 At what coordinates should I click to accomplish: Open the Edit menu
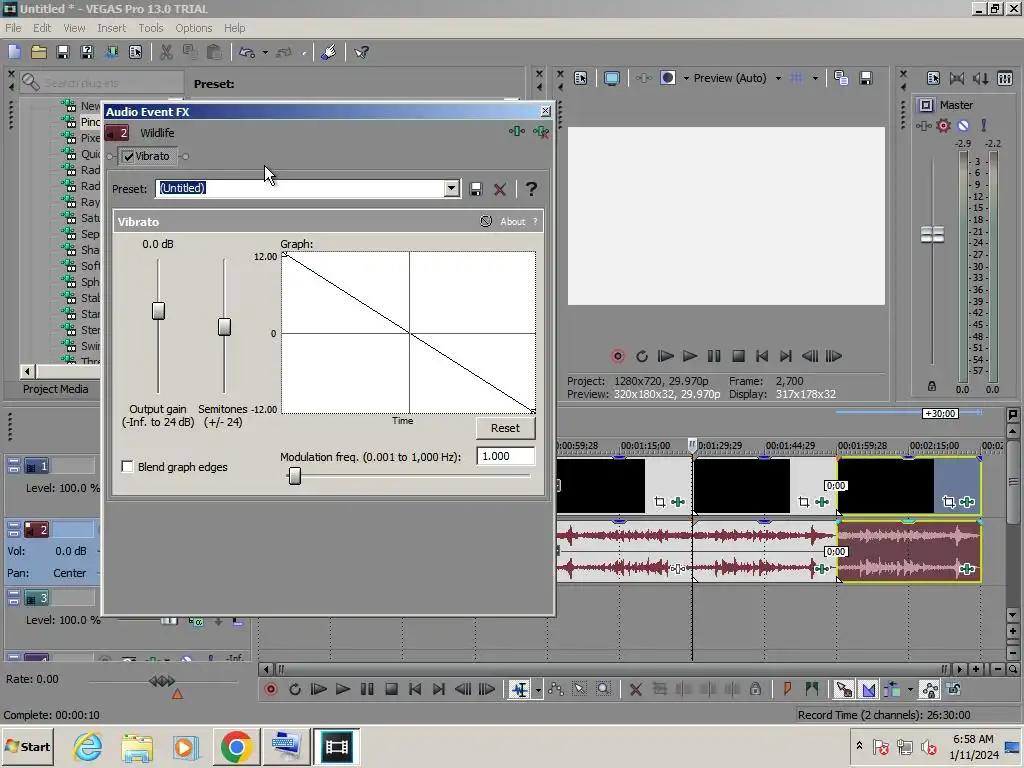click(42, 28)
